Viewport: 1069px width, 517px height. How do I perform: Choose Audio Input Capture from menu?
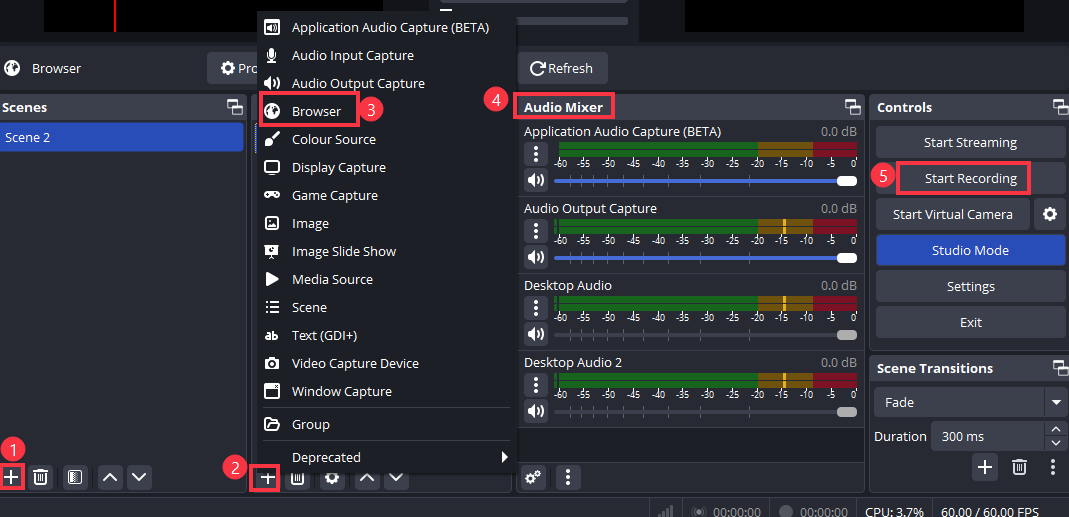(387, 55)
